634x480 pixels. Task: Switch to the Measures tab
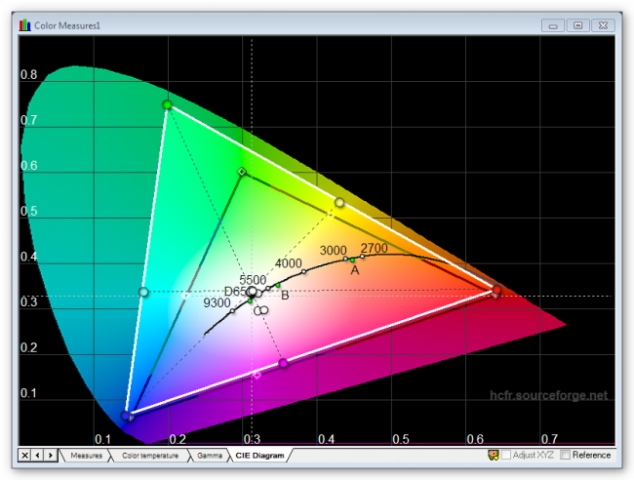coord(86,455)
